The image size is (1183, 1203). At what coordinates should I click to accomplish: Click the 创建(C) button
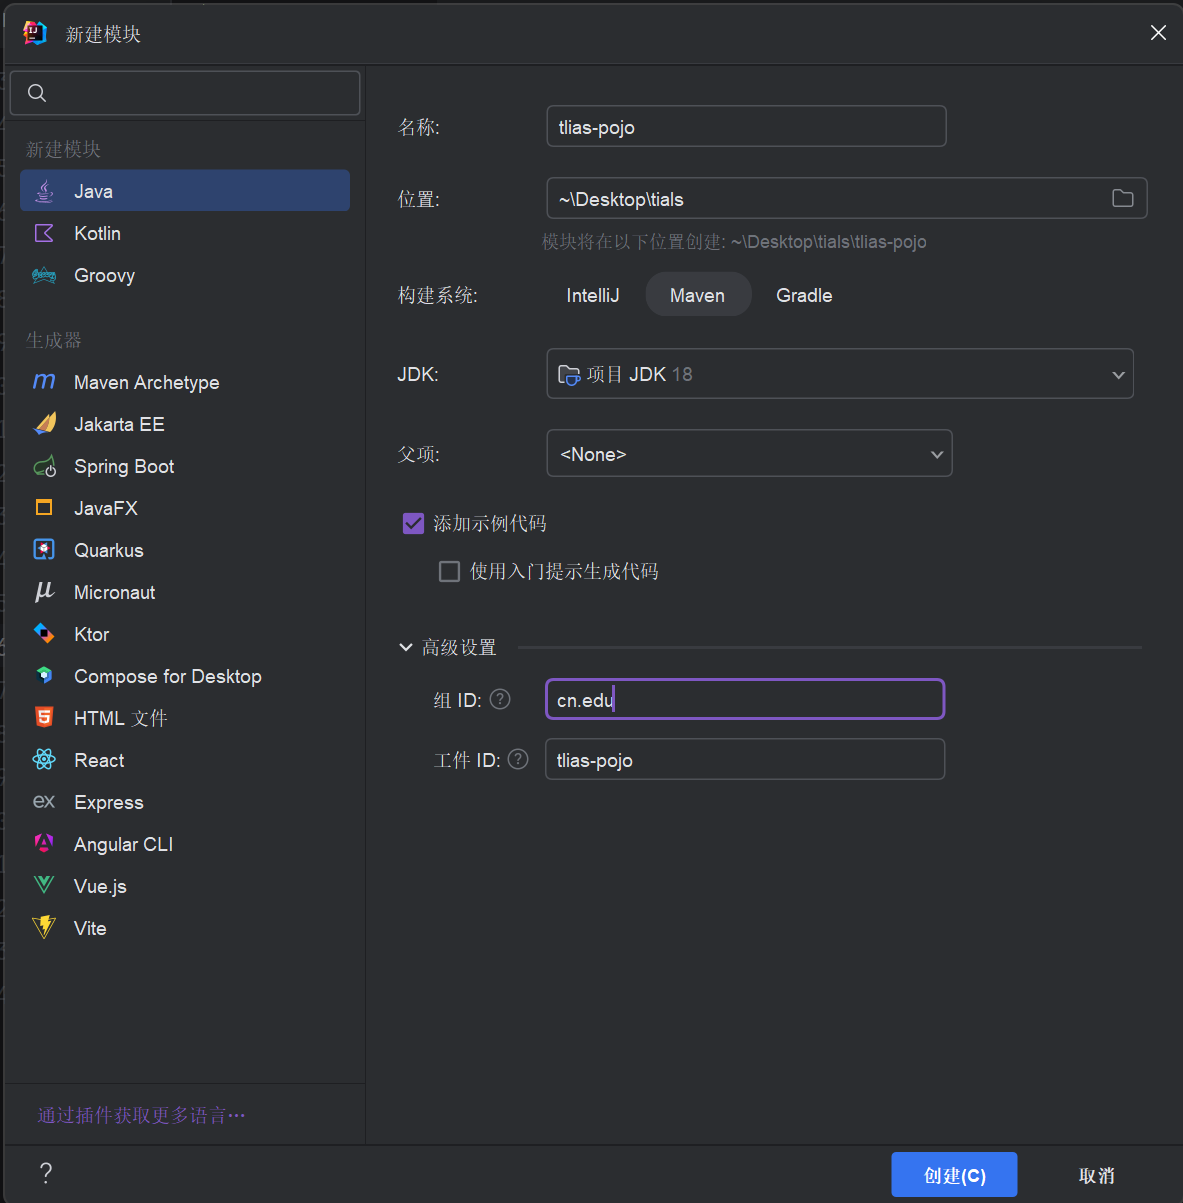point(953,1175)
